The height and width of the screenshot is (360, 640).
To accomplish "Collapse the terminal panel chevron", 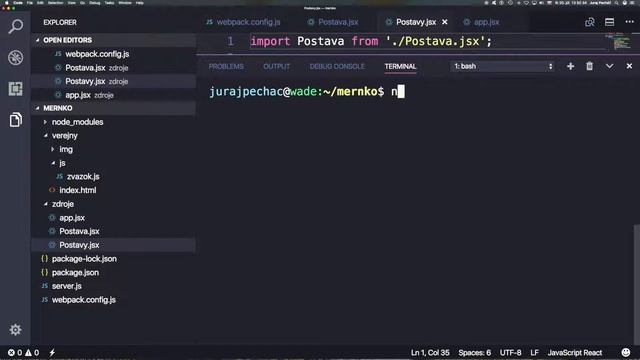I will [x=609, y=66].
